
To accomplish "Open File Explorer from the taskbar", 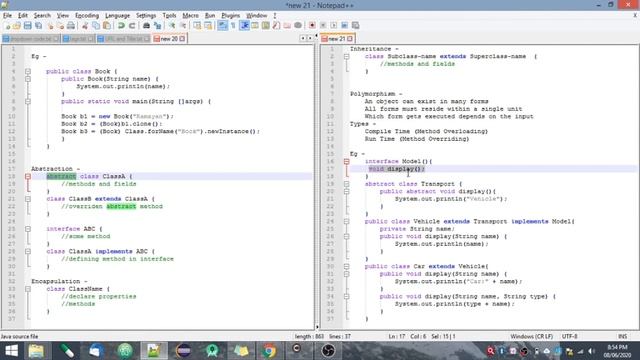I will (36, 351).
